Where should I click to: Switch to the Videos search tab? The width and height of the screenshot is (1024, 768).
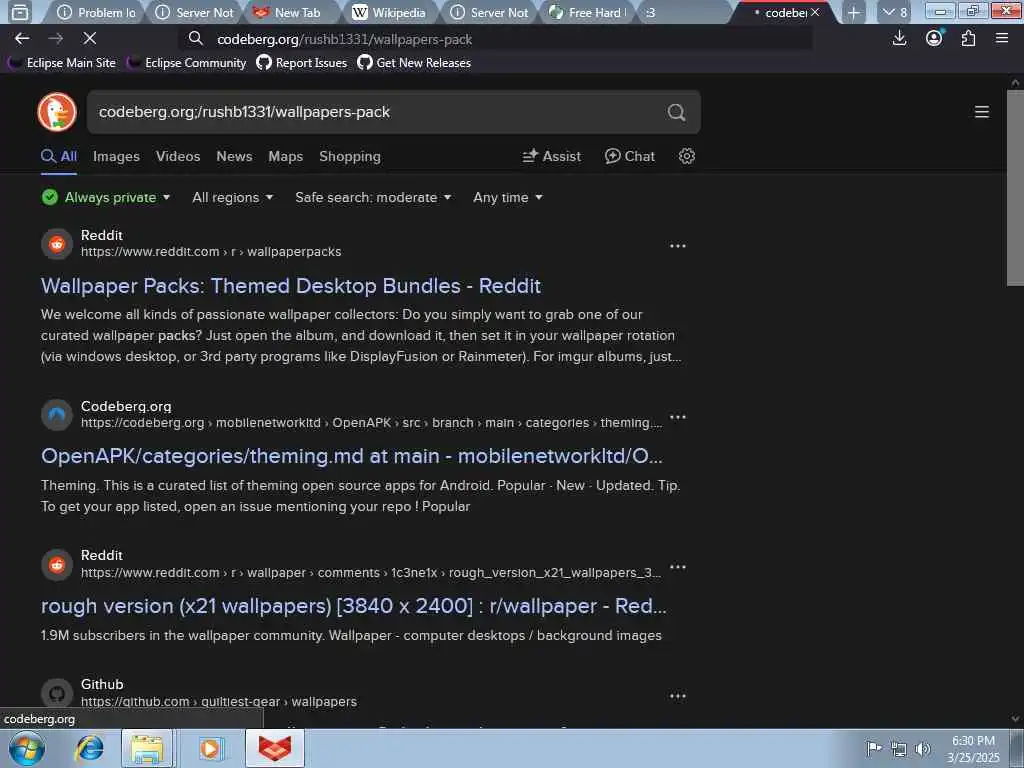point(178,157)
